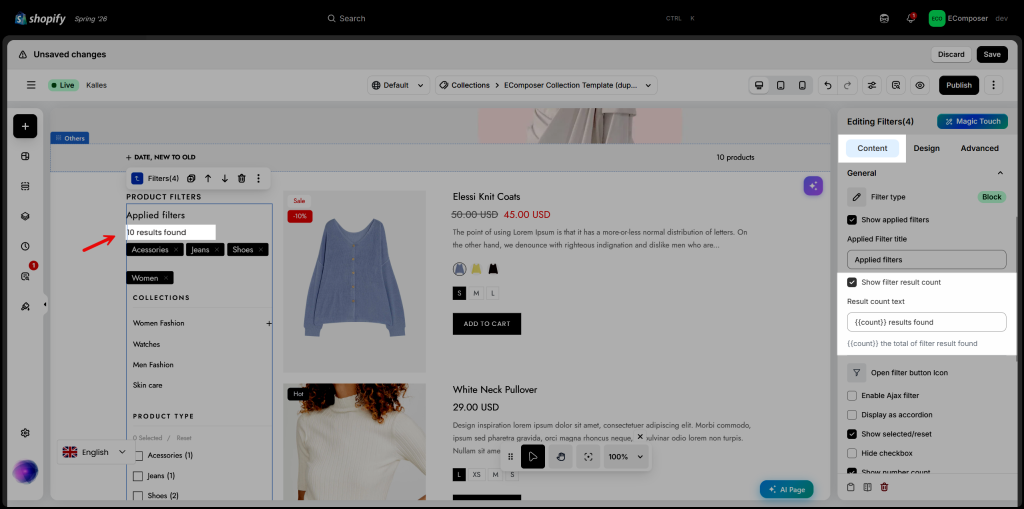Viewport: 1024px width, 509px height.
Task: Click the Save button
Action: (x=992, y=54)
